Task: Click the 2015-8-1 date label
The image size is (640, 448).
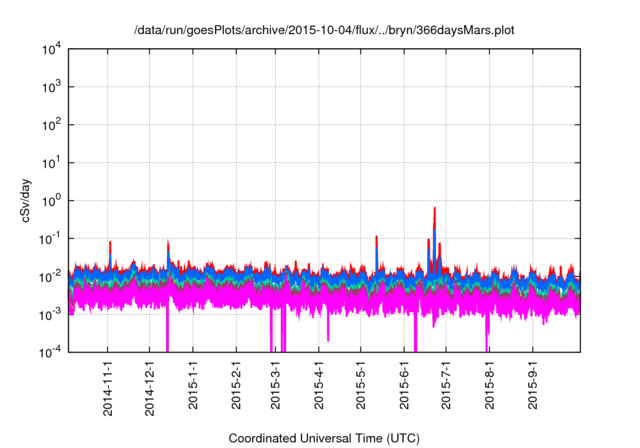Action: tap(489, 385)
